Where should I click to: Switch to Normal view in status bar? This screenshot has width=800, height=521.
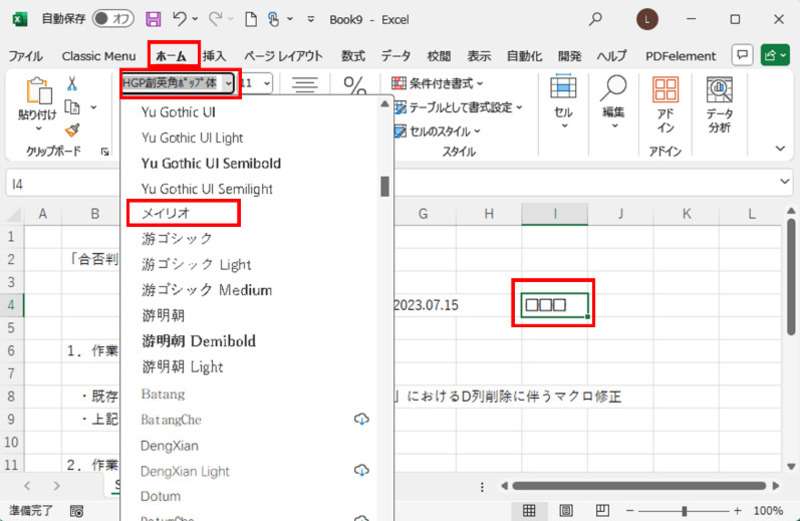(529, 511)
